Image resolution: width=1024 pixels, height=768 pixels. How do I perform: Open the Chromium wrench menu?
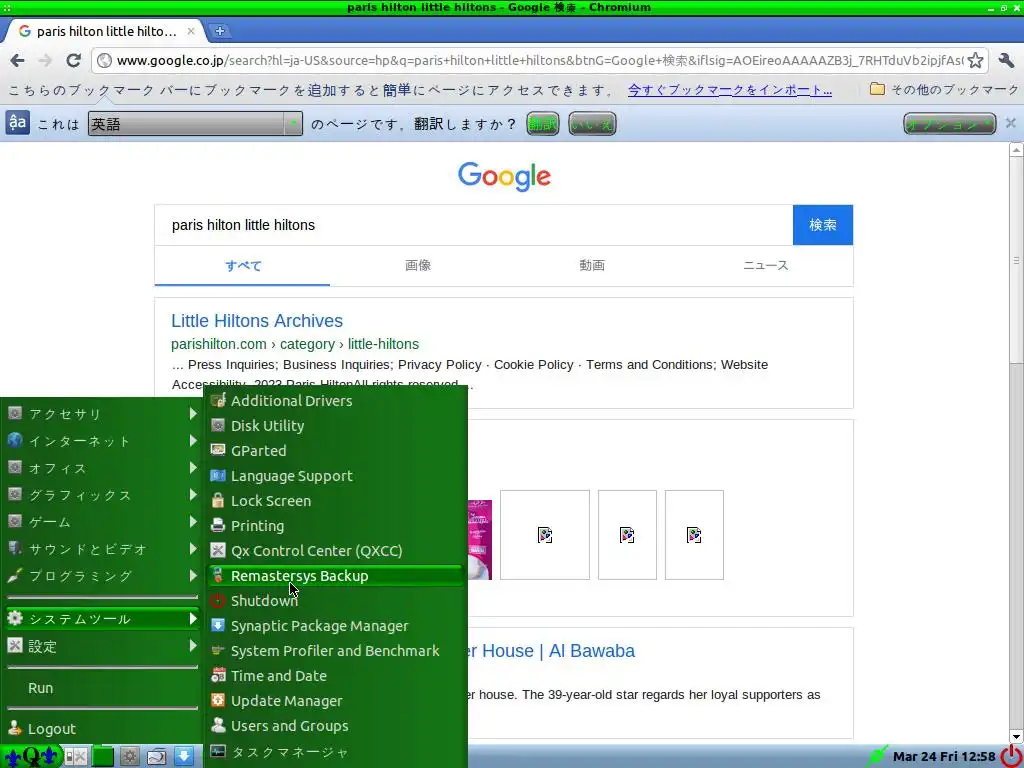point(1006,61)
